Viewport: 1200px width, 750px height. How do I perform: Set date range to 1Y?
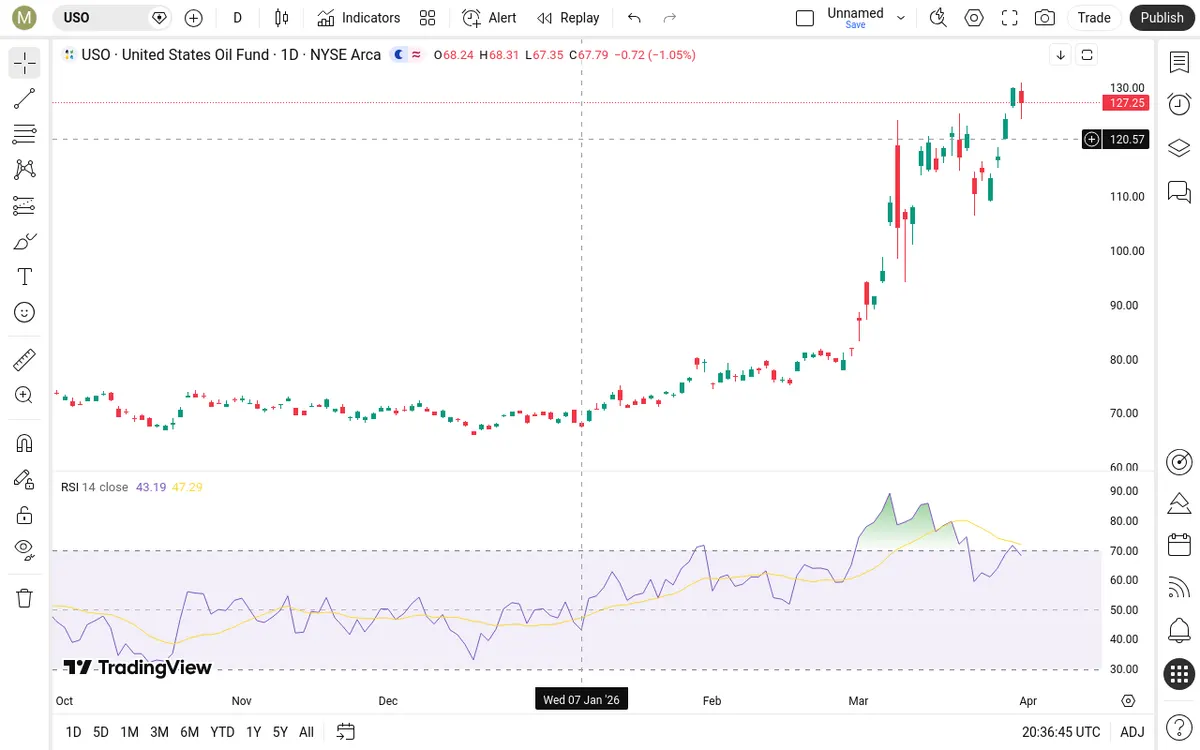click(x=254, y=732)
